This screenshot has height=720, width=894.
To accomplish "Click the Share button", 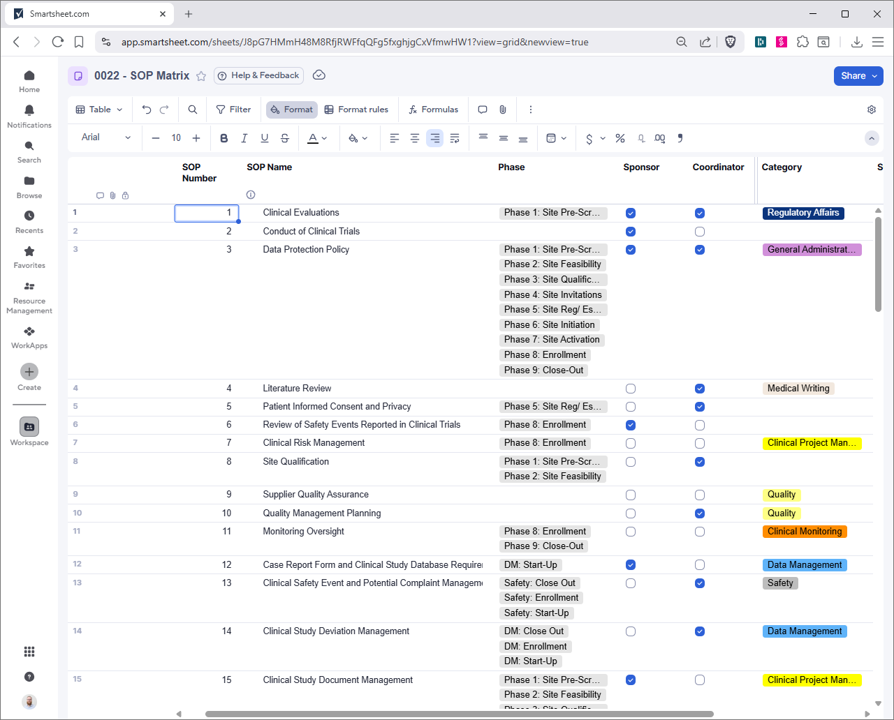I will pos(858,76).
